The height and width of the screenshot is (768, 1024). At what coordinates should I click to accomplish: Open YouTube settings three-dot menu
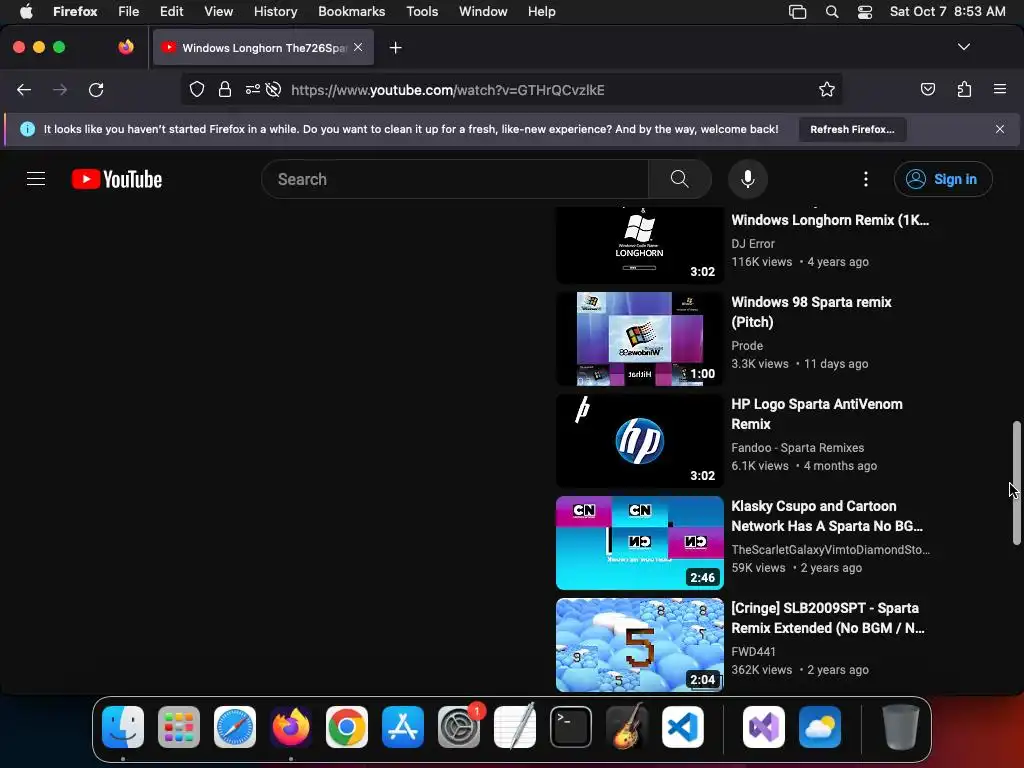point(865,179)
